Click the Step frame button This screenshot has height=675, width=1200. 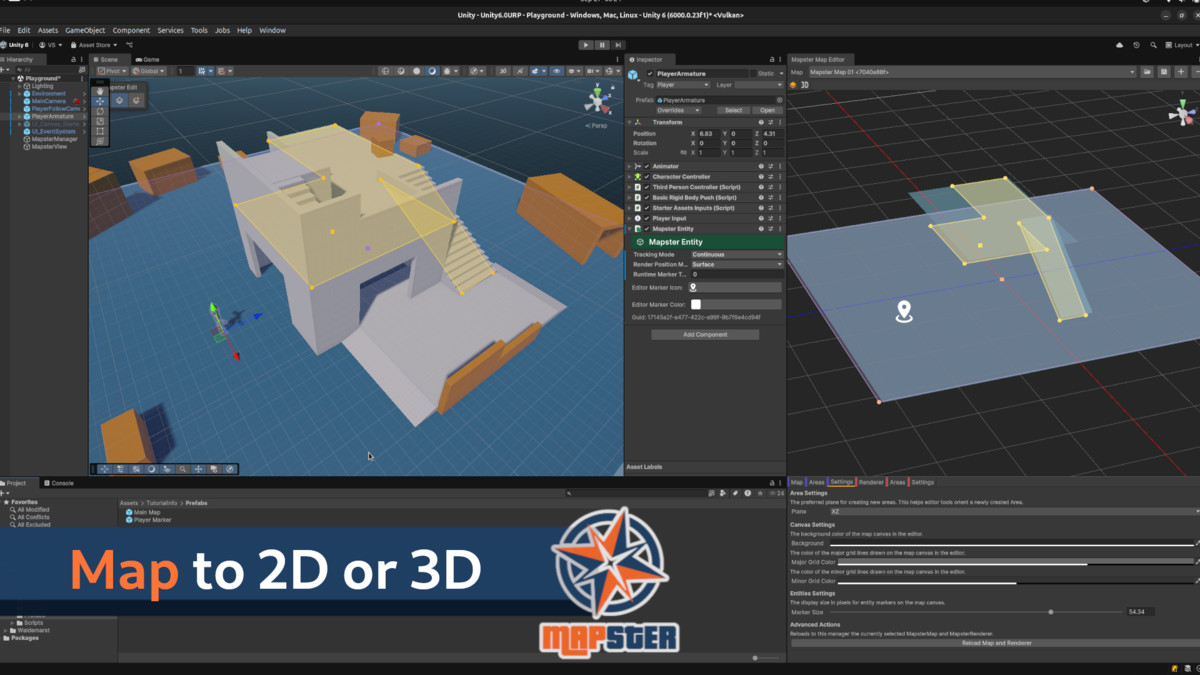pyautogui.click(x=618, y=45)
